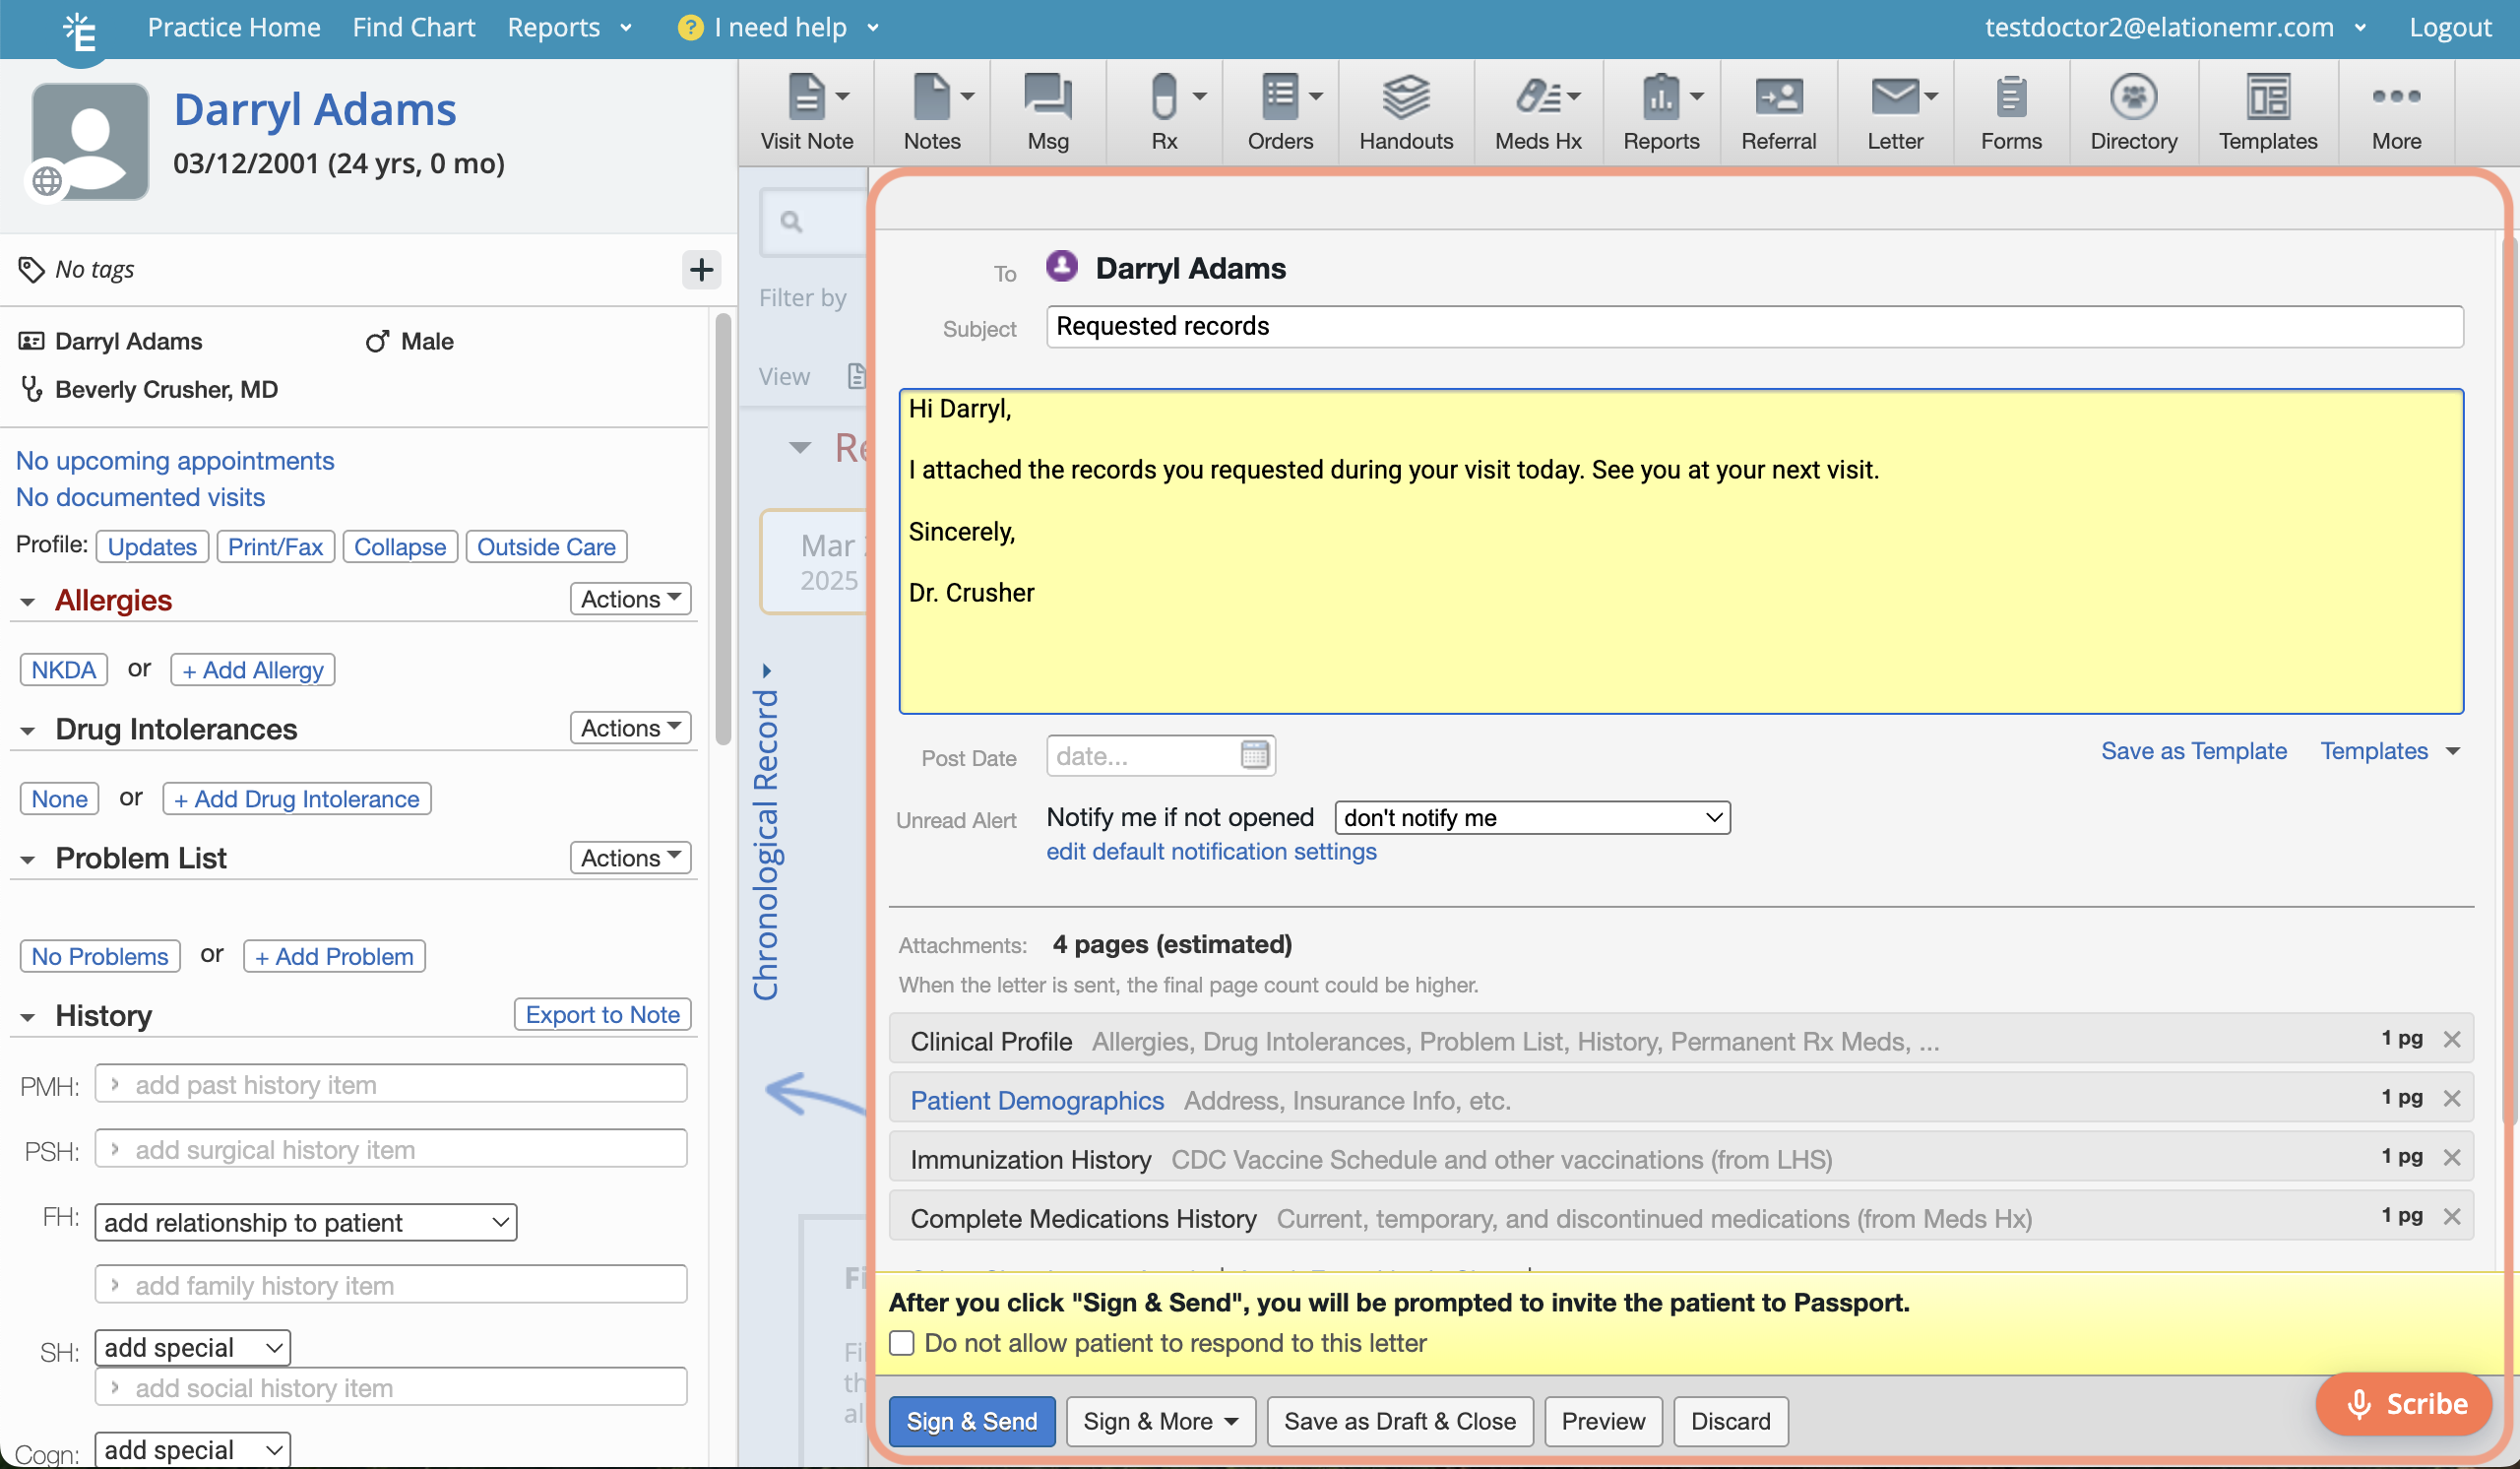
Task: Click the Patient Demographics attachment link
Action: click(1037, 1100)
